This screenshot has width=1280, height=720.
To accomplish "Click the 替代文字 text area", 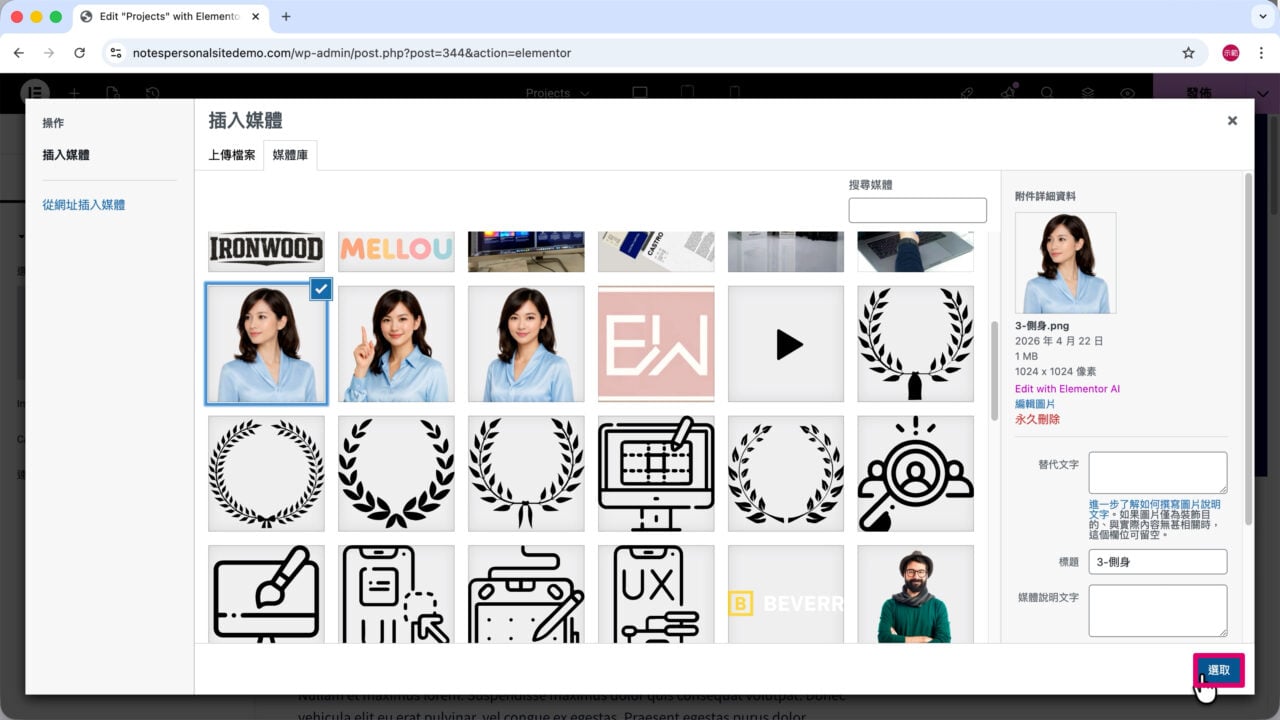I will click(1157, 472).
